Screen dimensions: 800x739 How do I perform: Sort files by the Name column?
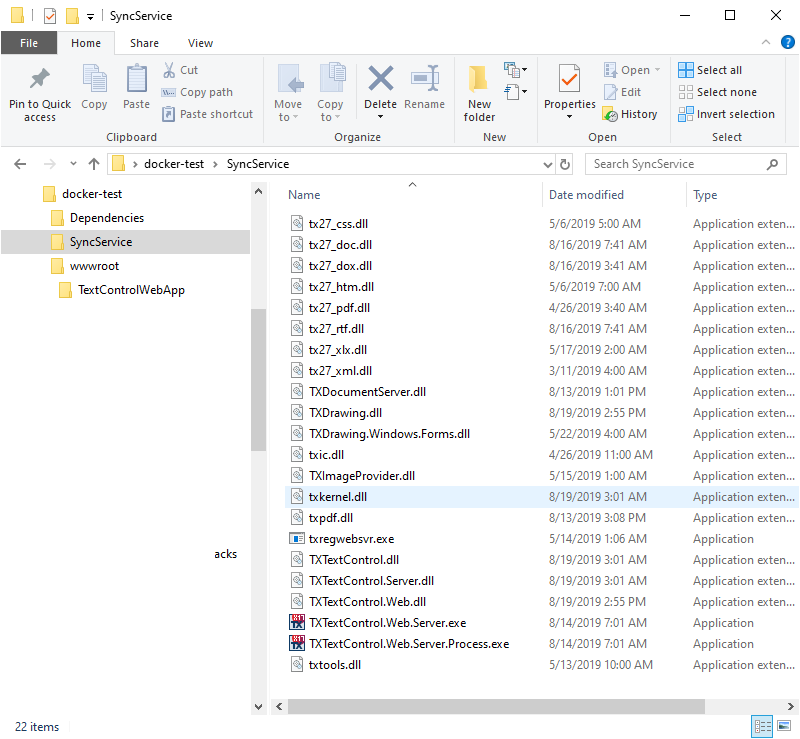pyautogui.click(x=304, y=195)
